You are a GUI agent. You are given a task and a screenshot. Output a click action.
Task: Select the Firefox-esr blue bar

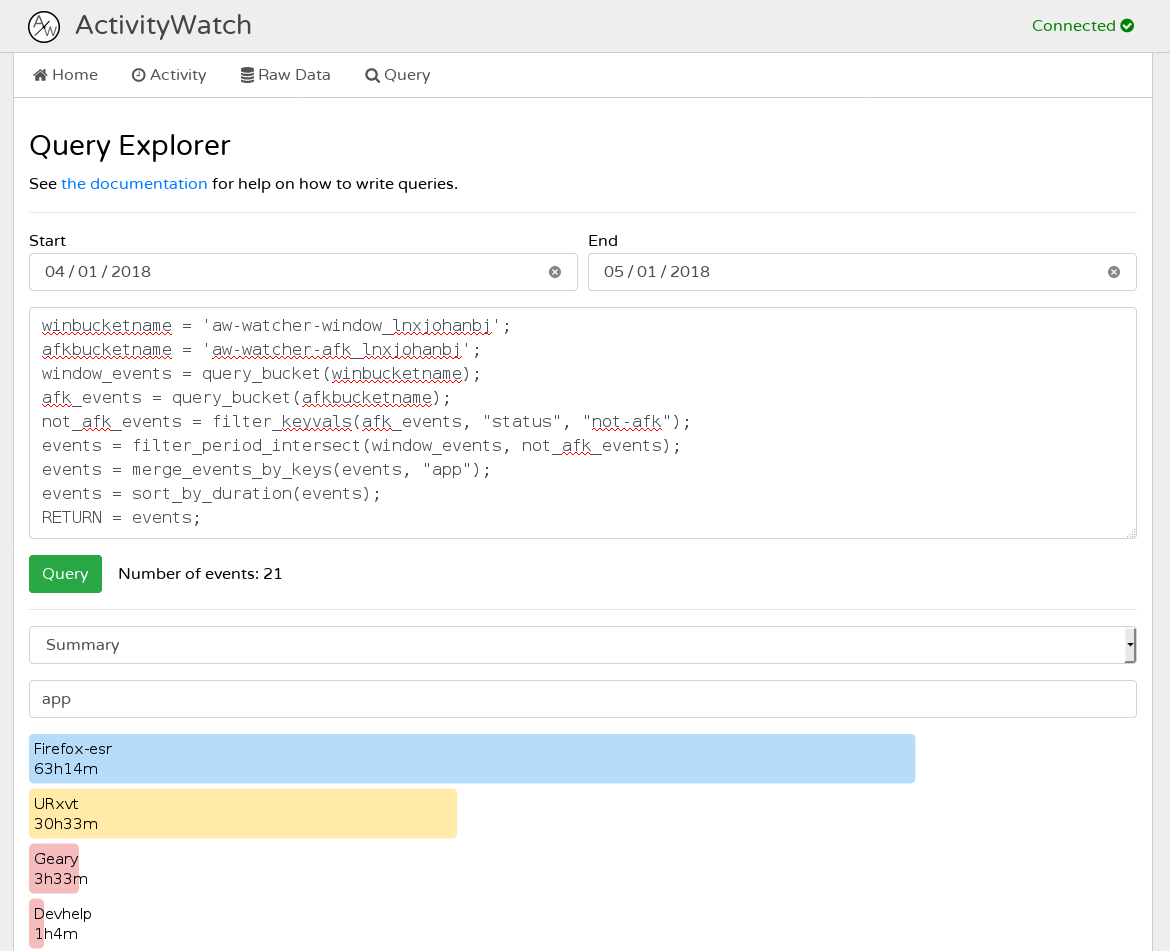[x=472, y=759]
